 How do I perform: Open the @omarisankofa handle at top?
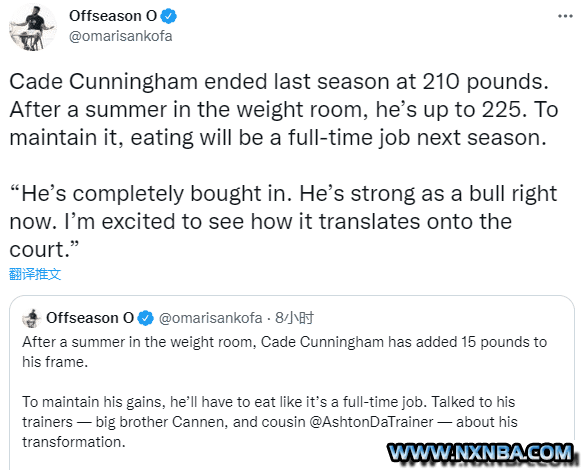coord(121,36)
